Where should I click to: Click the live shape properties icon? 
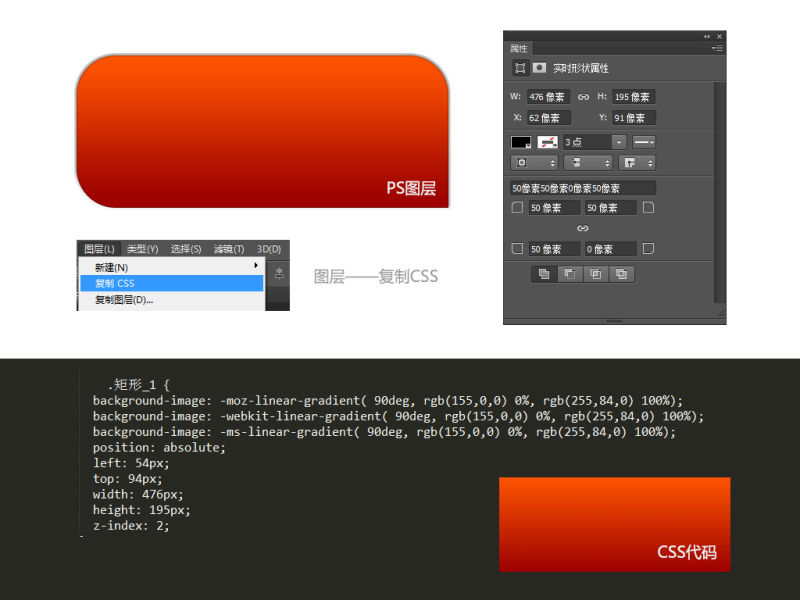coord(520,68)
